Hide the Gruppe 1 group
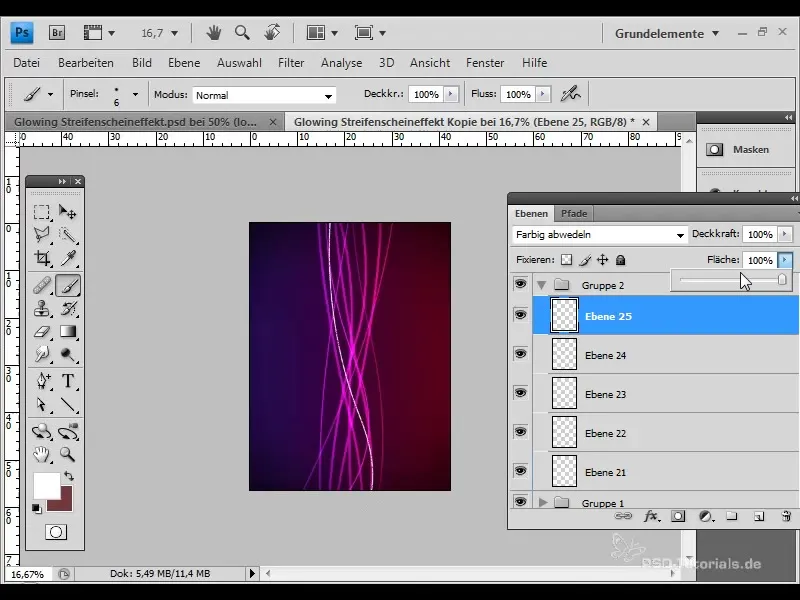The height and width of the screenshot is (600, 800). coord(520,502)
